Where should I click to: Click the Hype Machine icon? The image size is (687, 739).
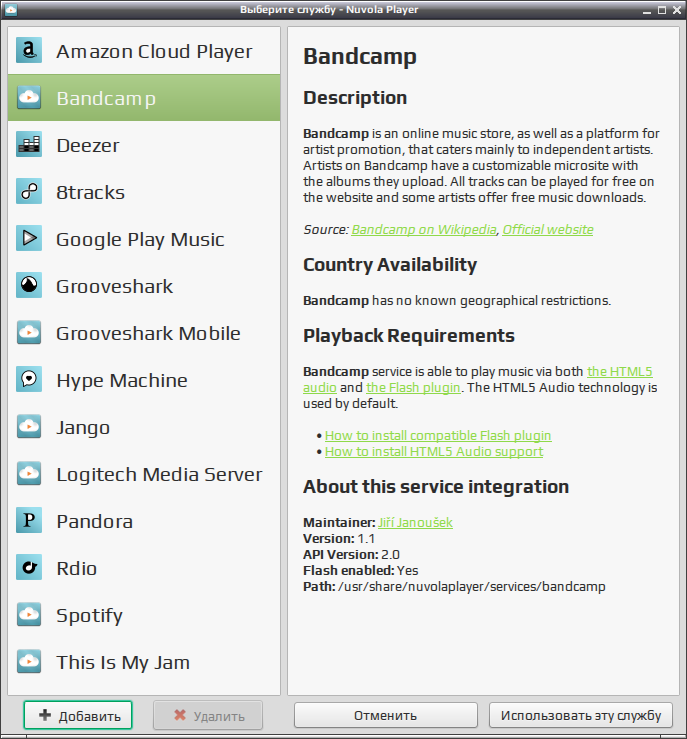tap(29, 379)
